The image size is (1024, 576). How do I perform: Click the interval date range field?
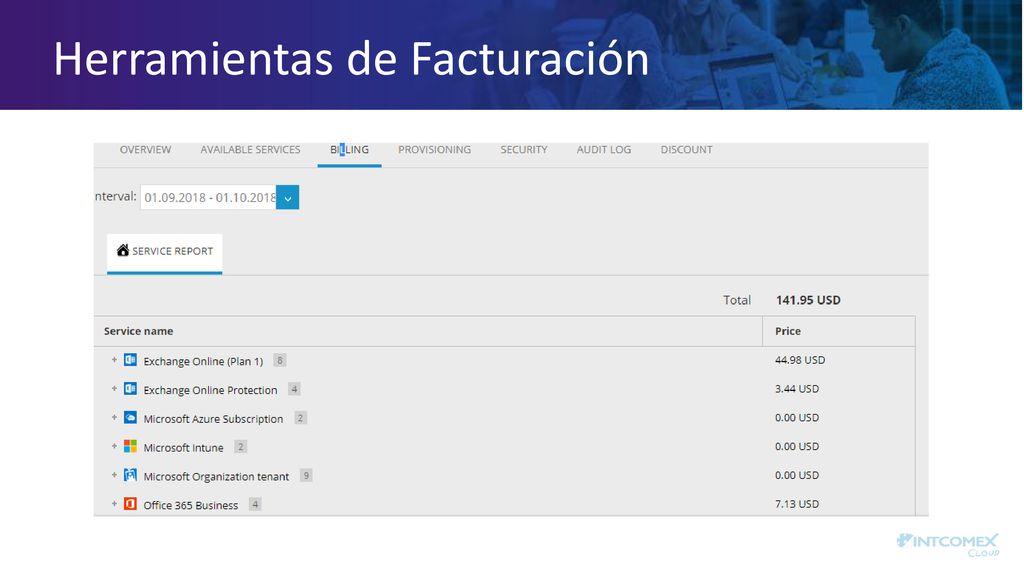pos(208,198)
